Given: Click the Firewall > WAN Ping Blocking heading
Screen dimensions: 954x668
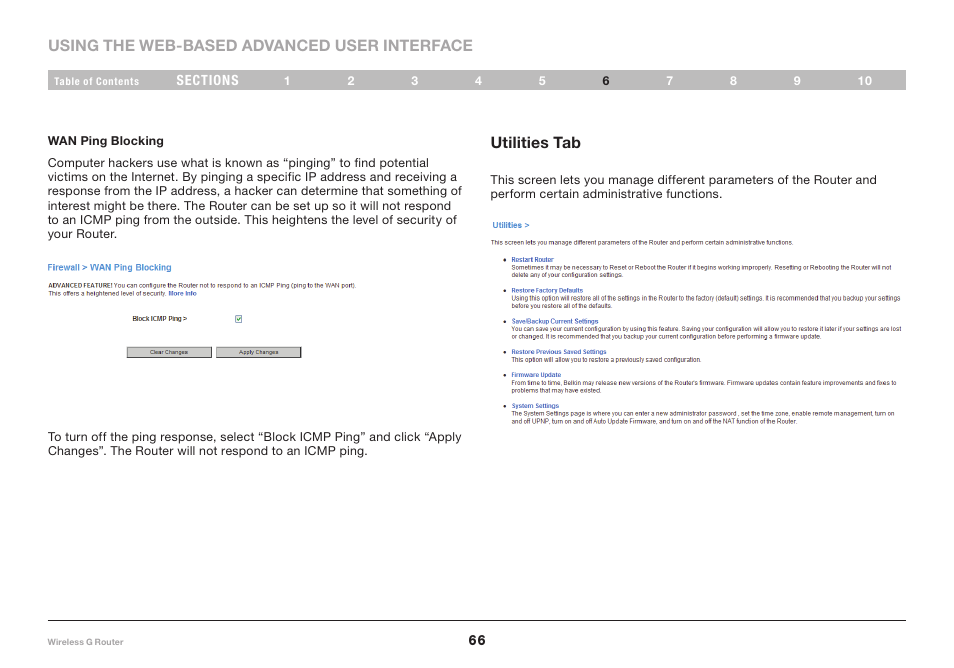Looking at the screenshot, I should [110, 267].
